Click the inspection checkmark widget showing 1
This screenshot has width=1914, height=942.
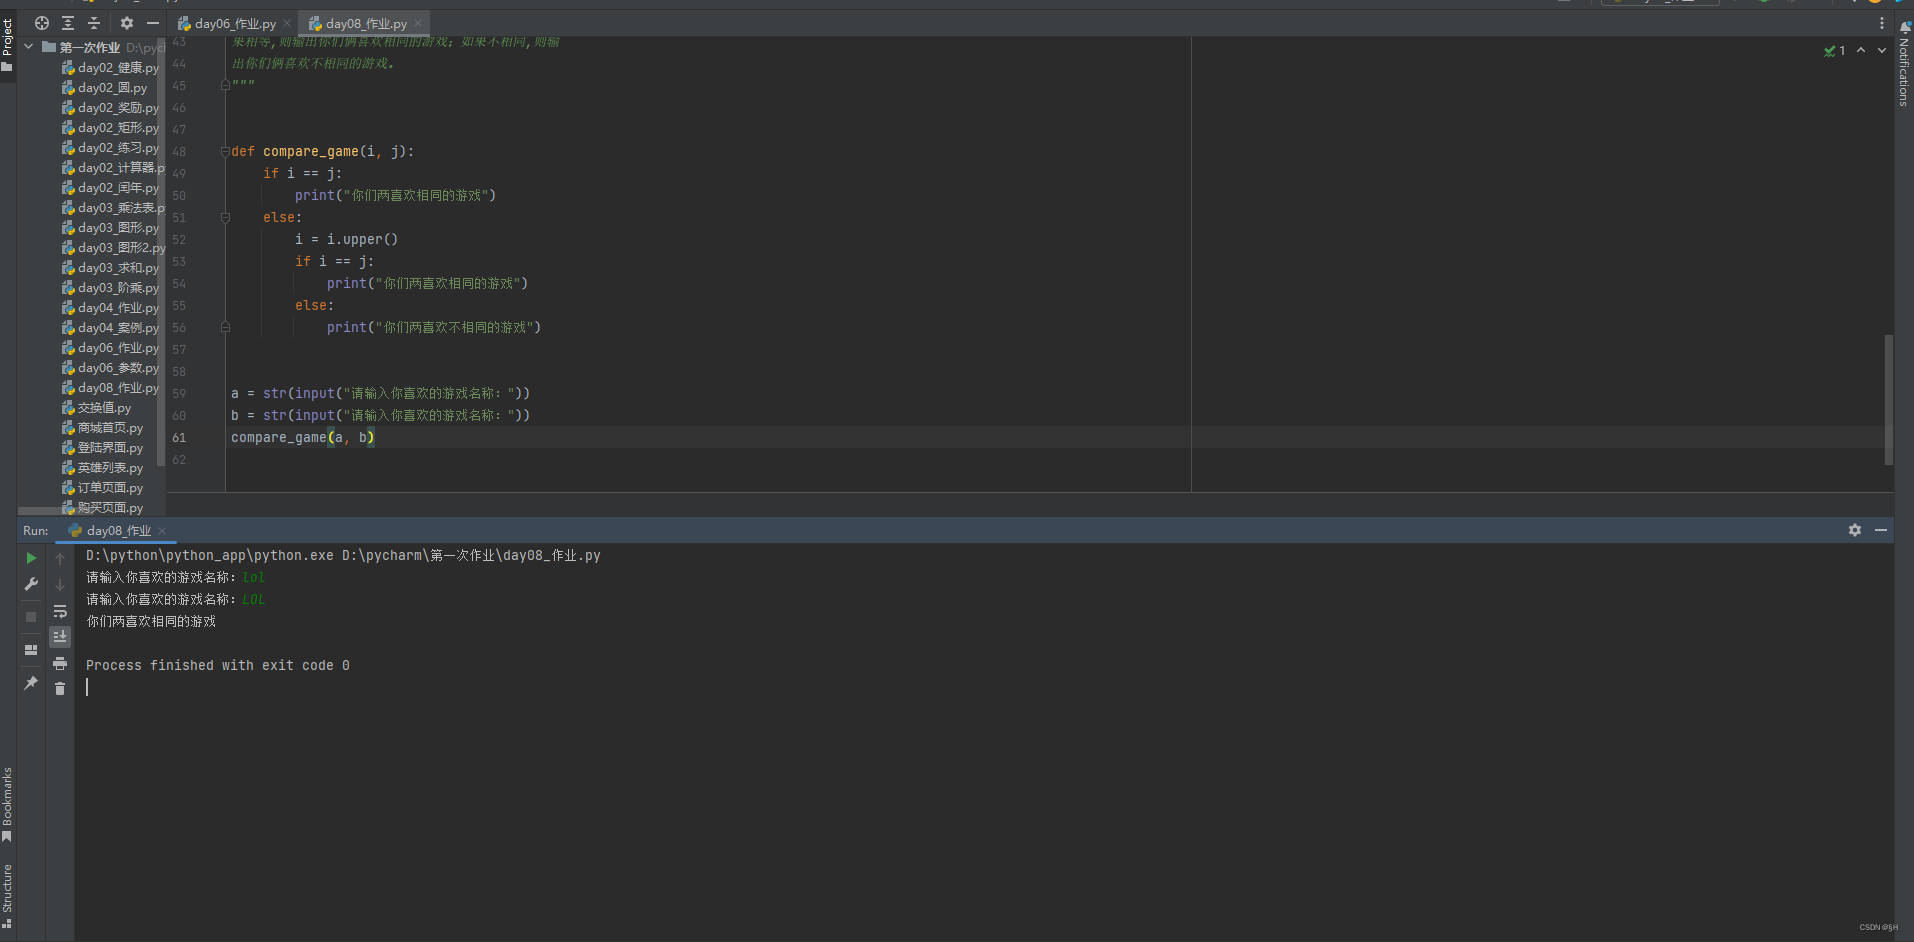1835,51
